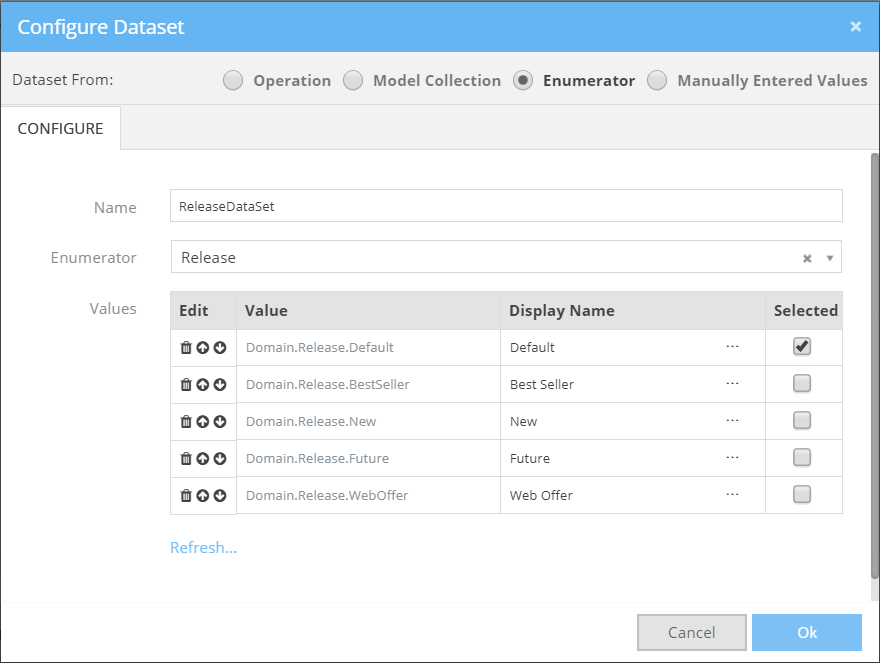Move the Future value up
The width and height of the screenshot is (880, 663).
(x=203, y=458)
